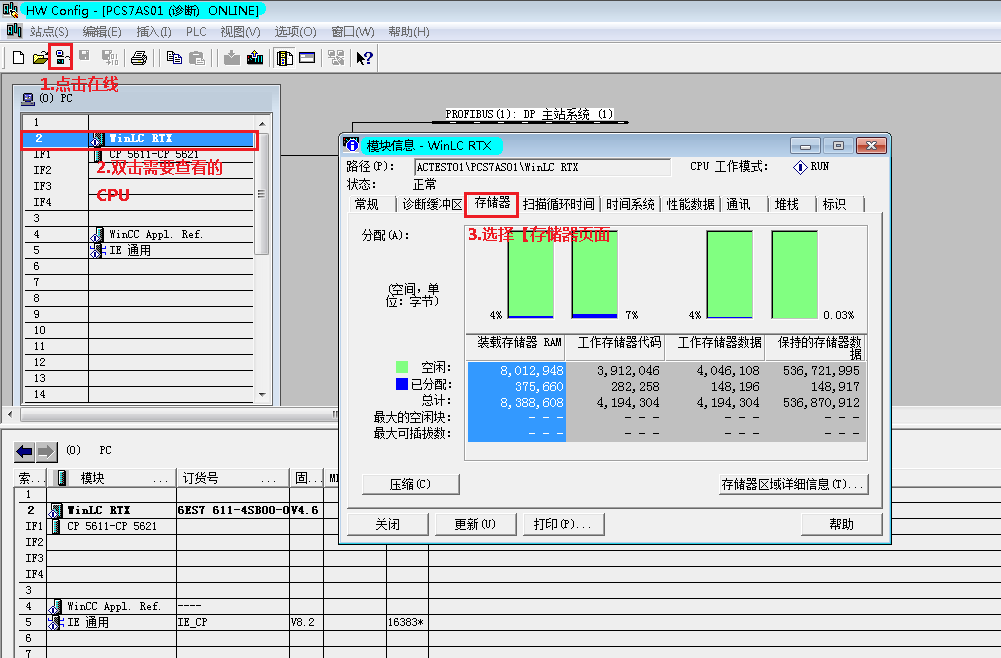Image resolution: width=1001 pixels, height=658 pixels.
Task: Click the menu bar document icon
Action: pyautogui.click(x=13, y=31)
